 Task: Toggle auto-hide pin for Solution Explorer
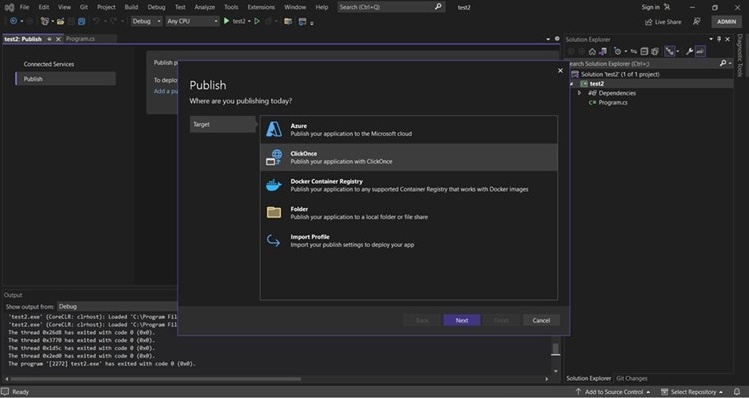point(719,39)
